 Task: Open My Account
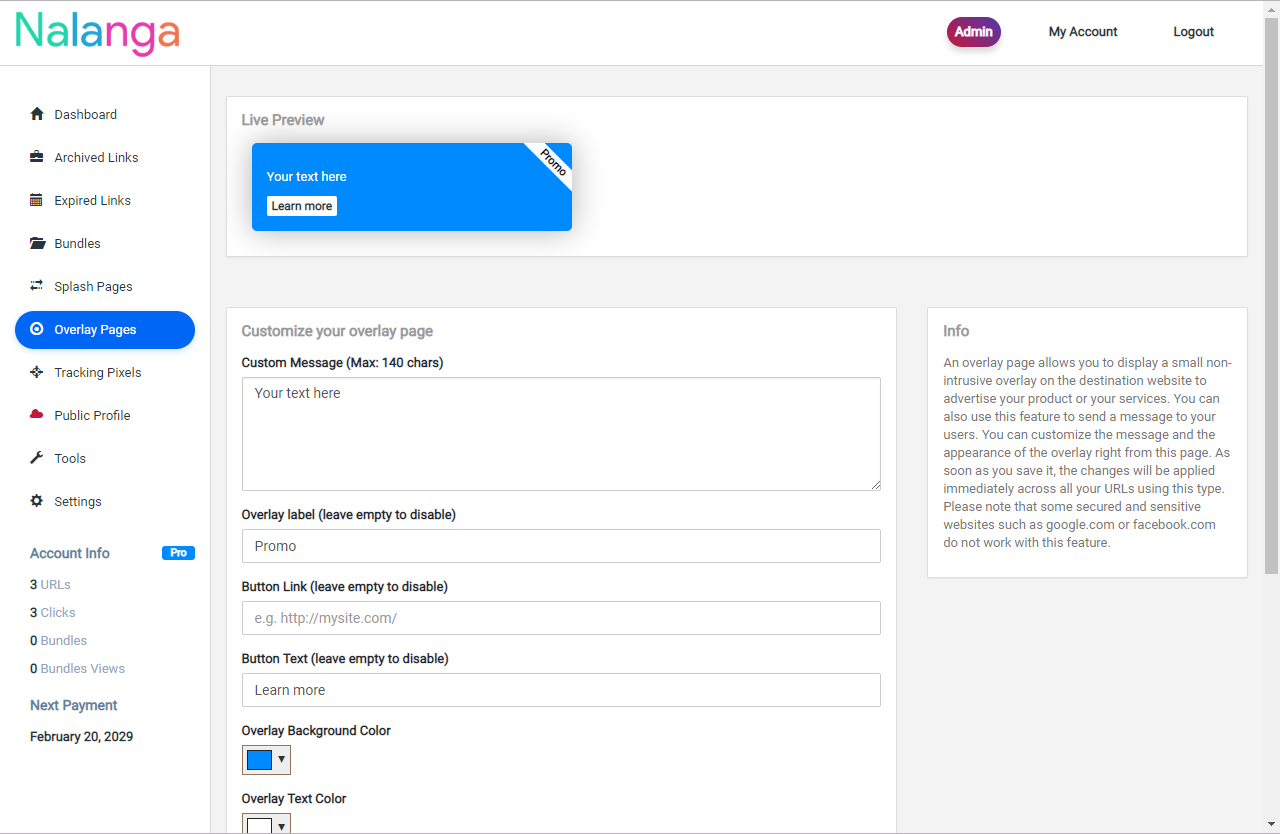(x=1083, y=31)
